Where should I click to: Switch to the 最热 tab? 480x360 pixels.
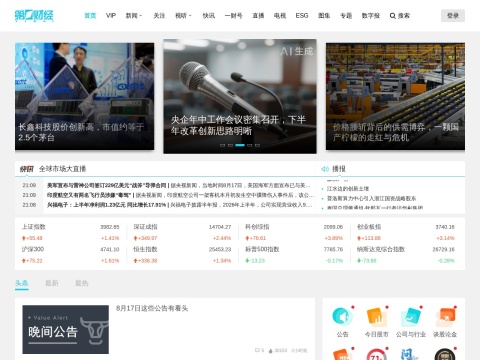click(82, 283)
